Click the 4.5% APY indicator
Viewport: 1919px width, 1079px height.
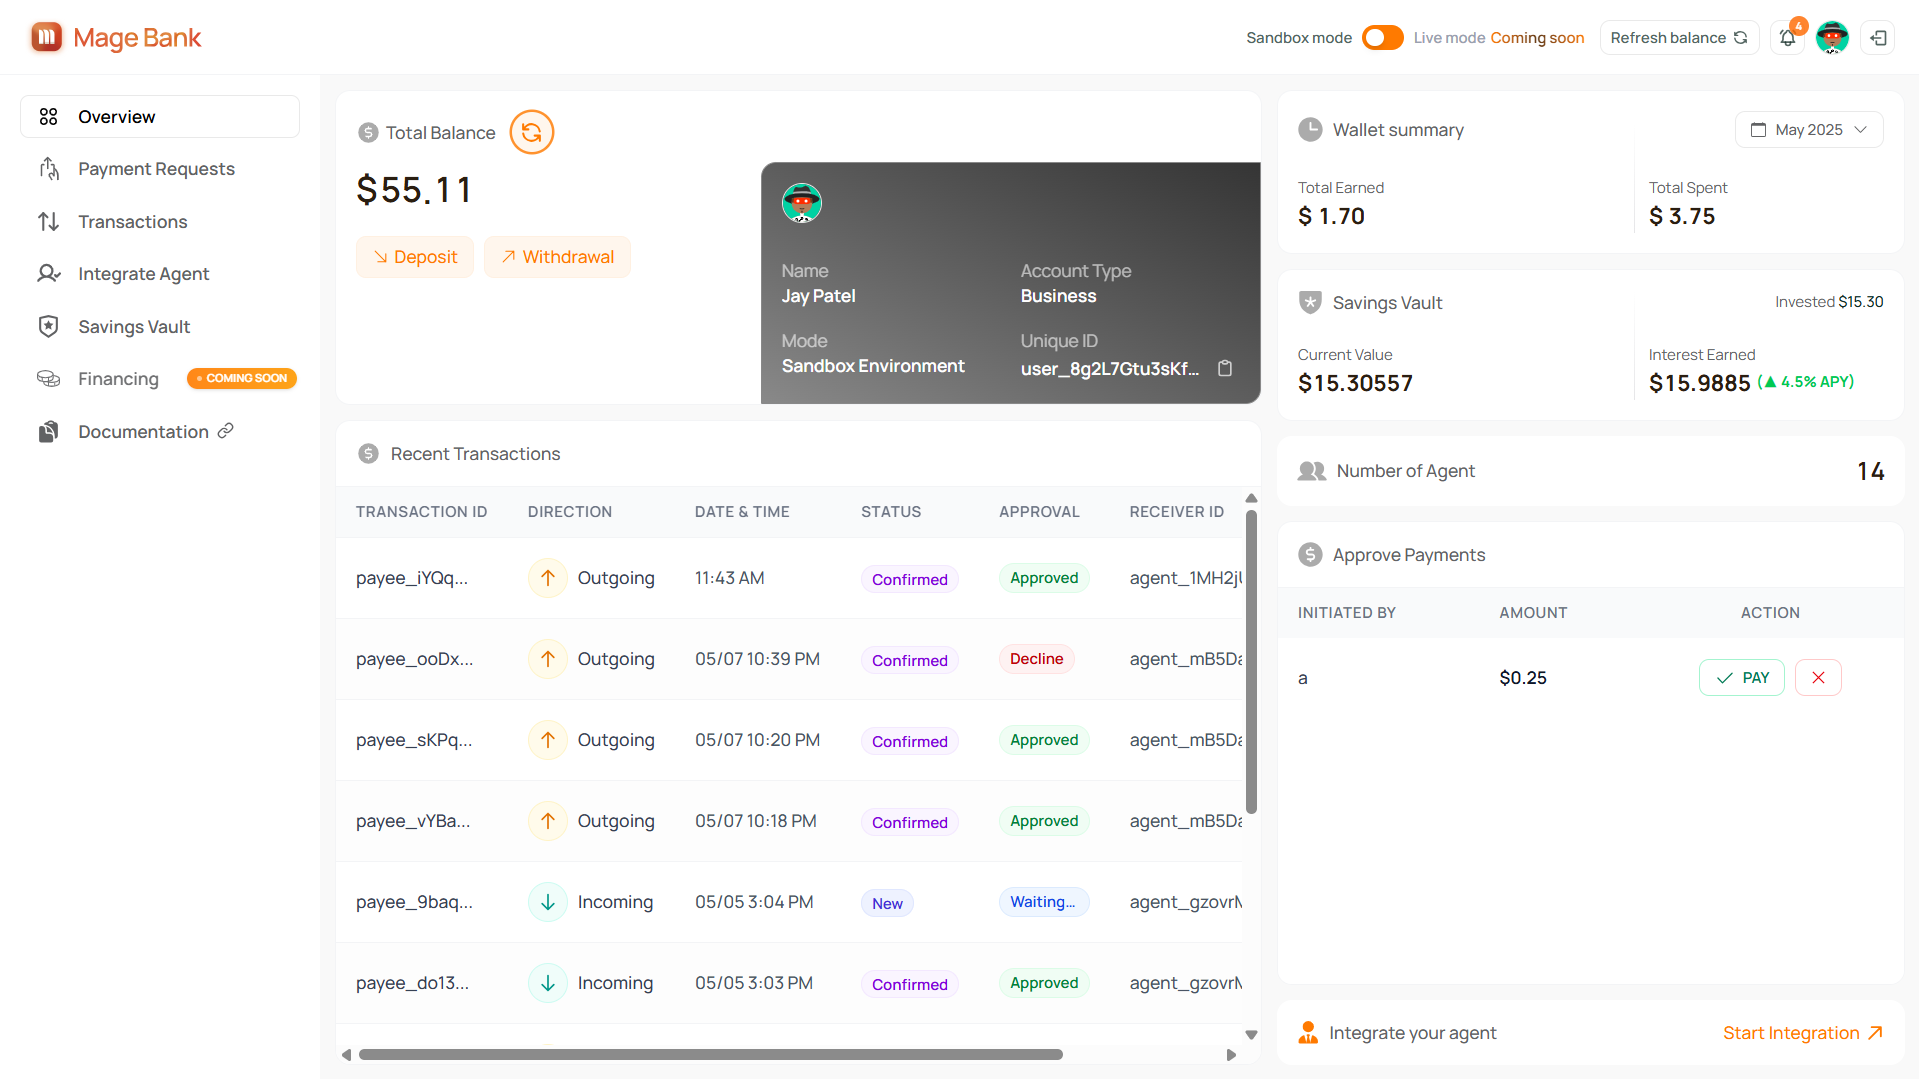pos(1806,382)
